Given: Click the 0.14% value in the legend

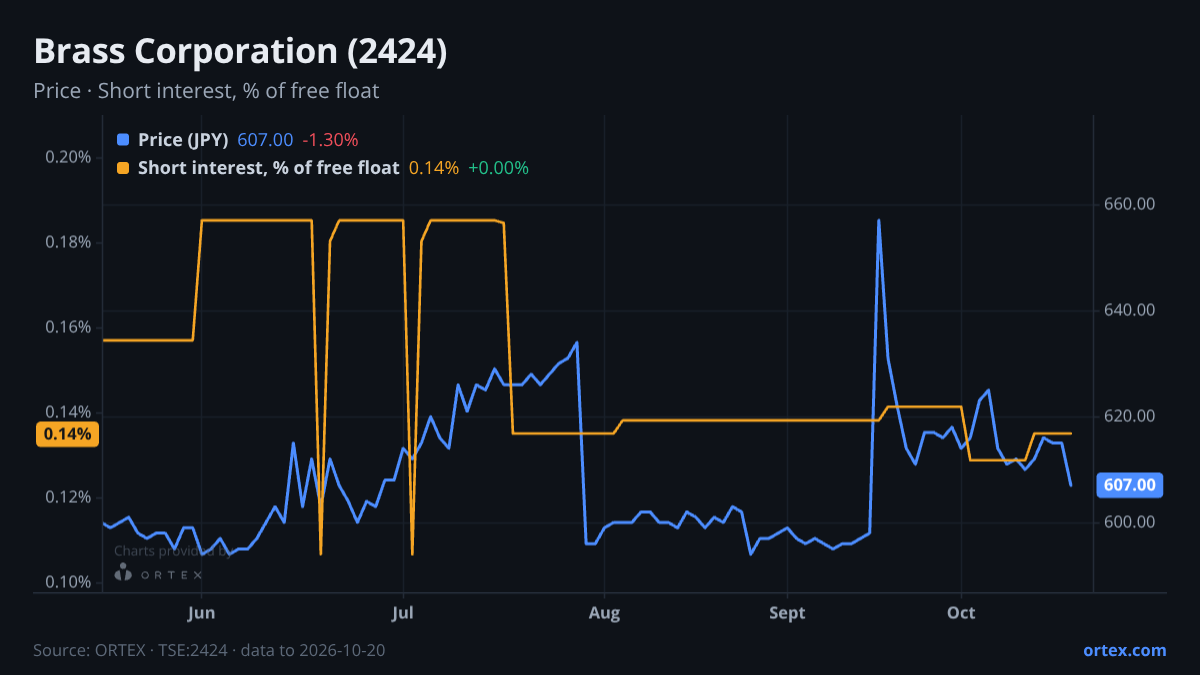Looking at the screenshot, I should pyautogui.click(x=434, y=168).
